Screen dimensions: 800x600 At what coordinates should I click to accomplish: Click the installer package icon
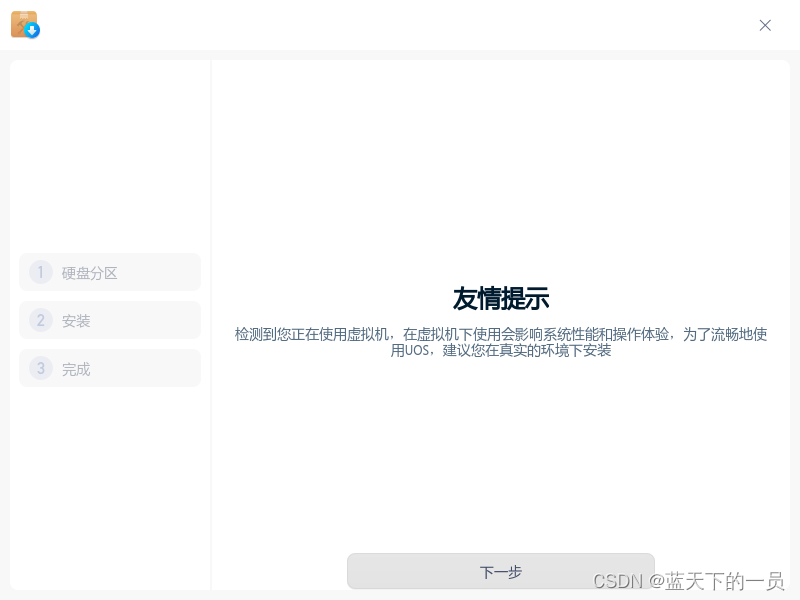(x=26, y=24)
